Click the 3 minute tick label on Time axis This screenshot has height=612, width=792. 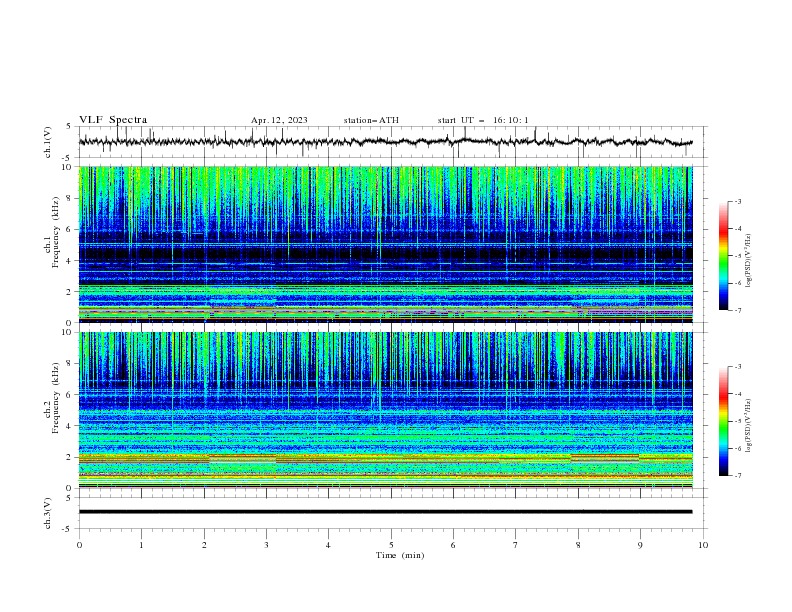tap(266, 545)
